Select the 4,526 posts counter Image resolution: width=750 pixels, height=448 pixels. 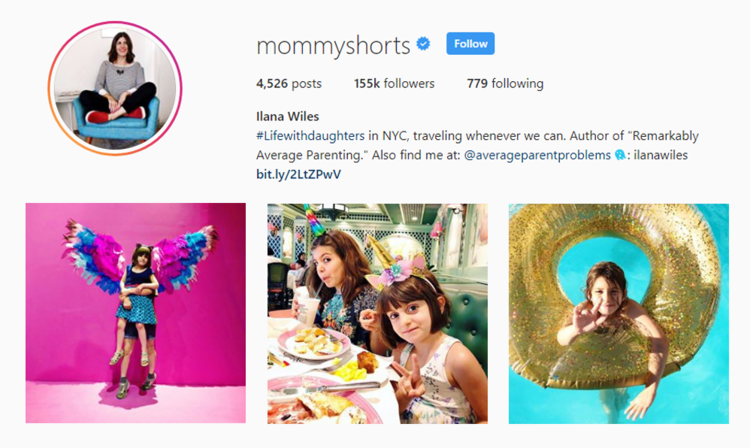point(289,84)
